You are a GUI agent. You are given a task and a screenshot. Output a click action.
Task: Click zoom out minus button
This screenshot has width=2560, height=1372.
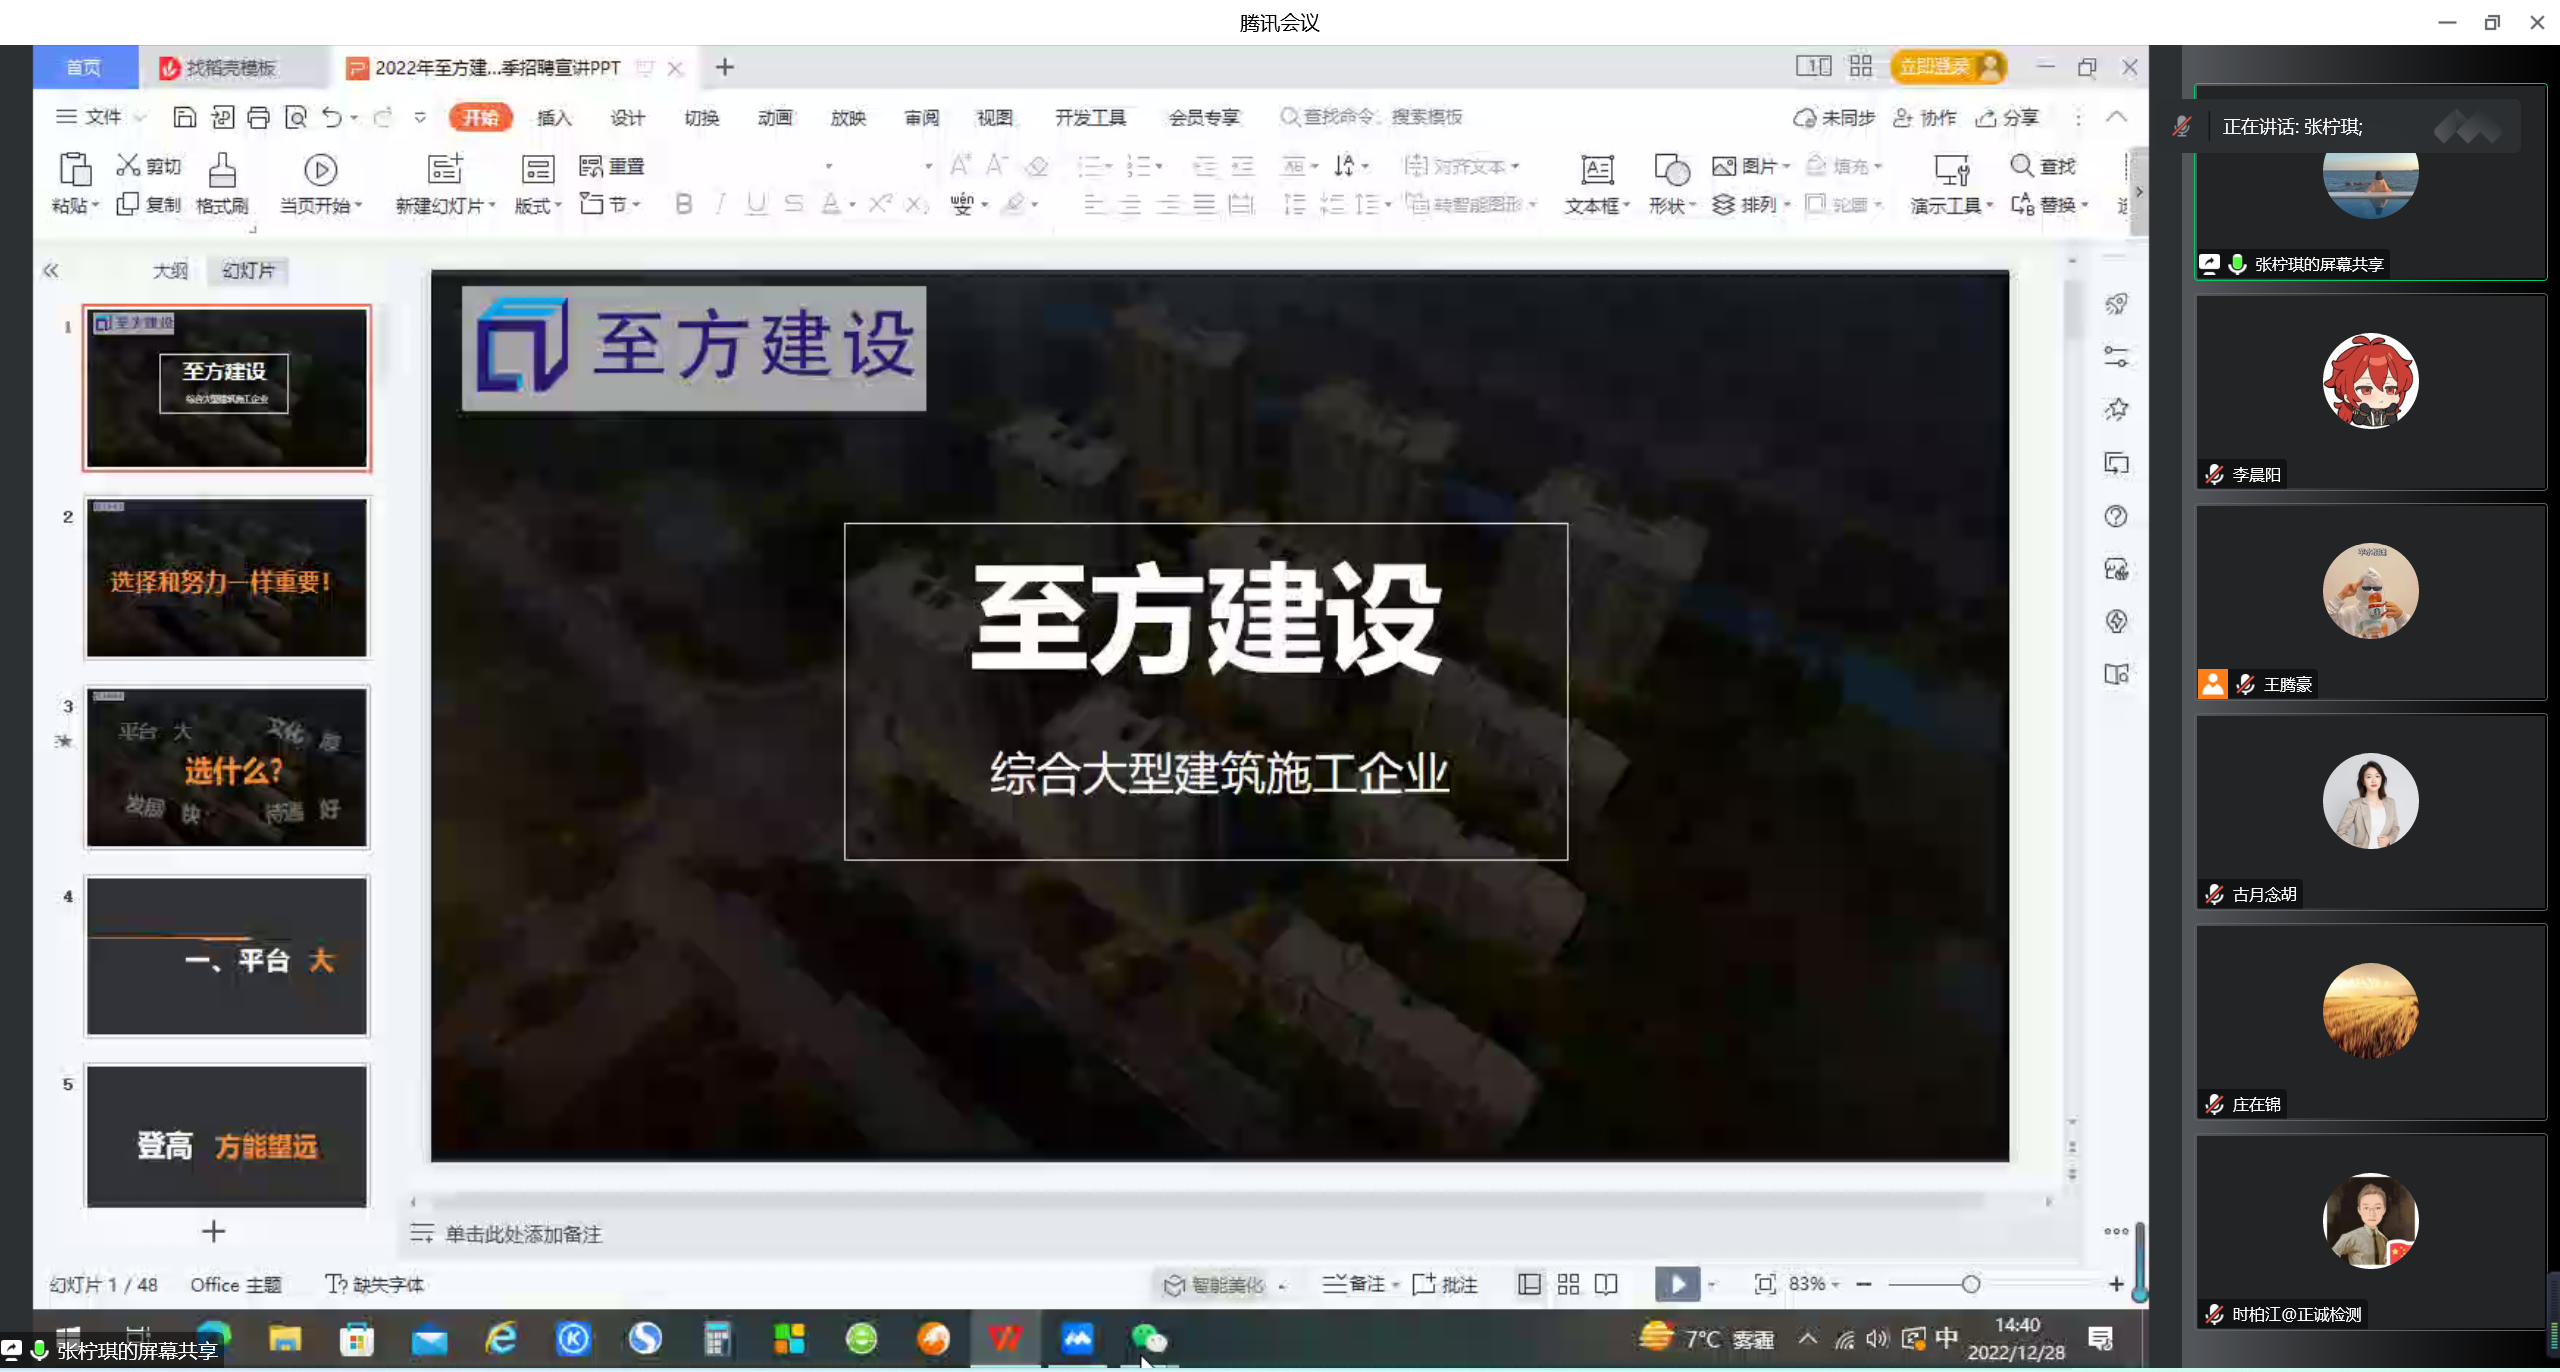coord(1864,1284)
